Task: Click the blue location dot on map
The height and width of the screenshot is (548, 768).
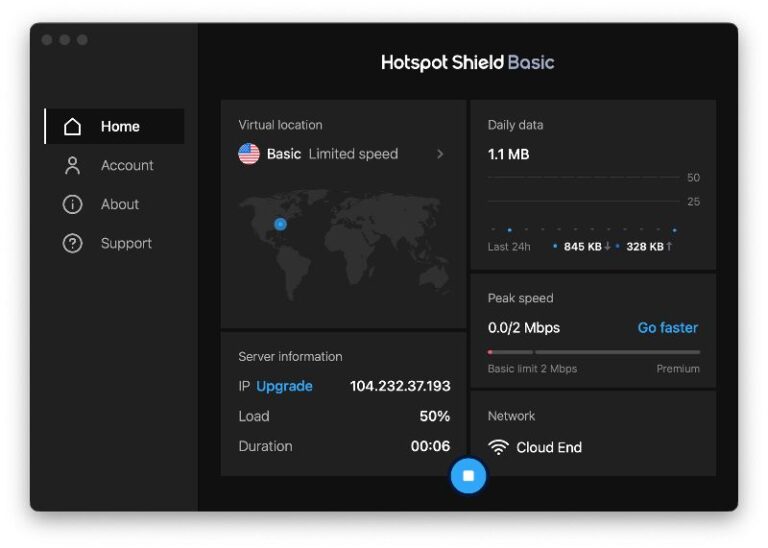Action: click(280, 224)
